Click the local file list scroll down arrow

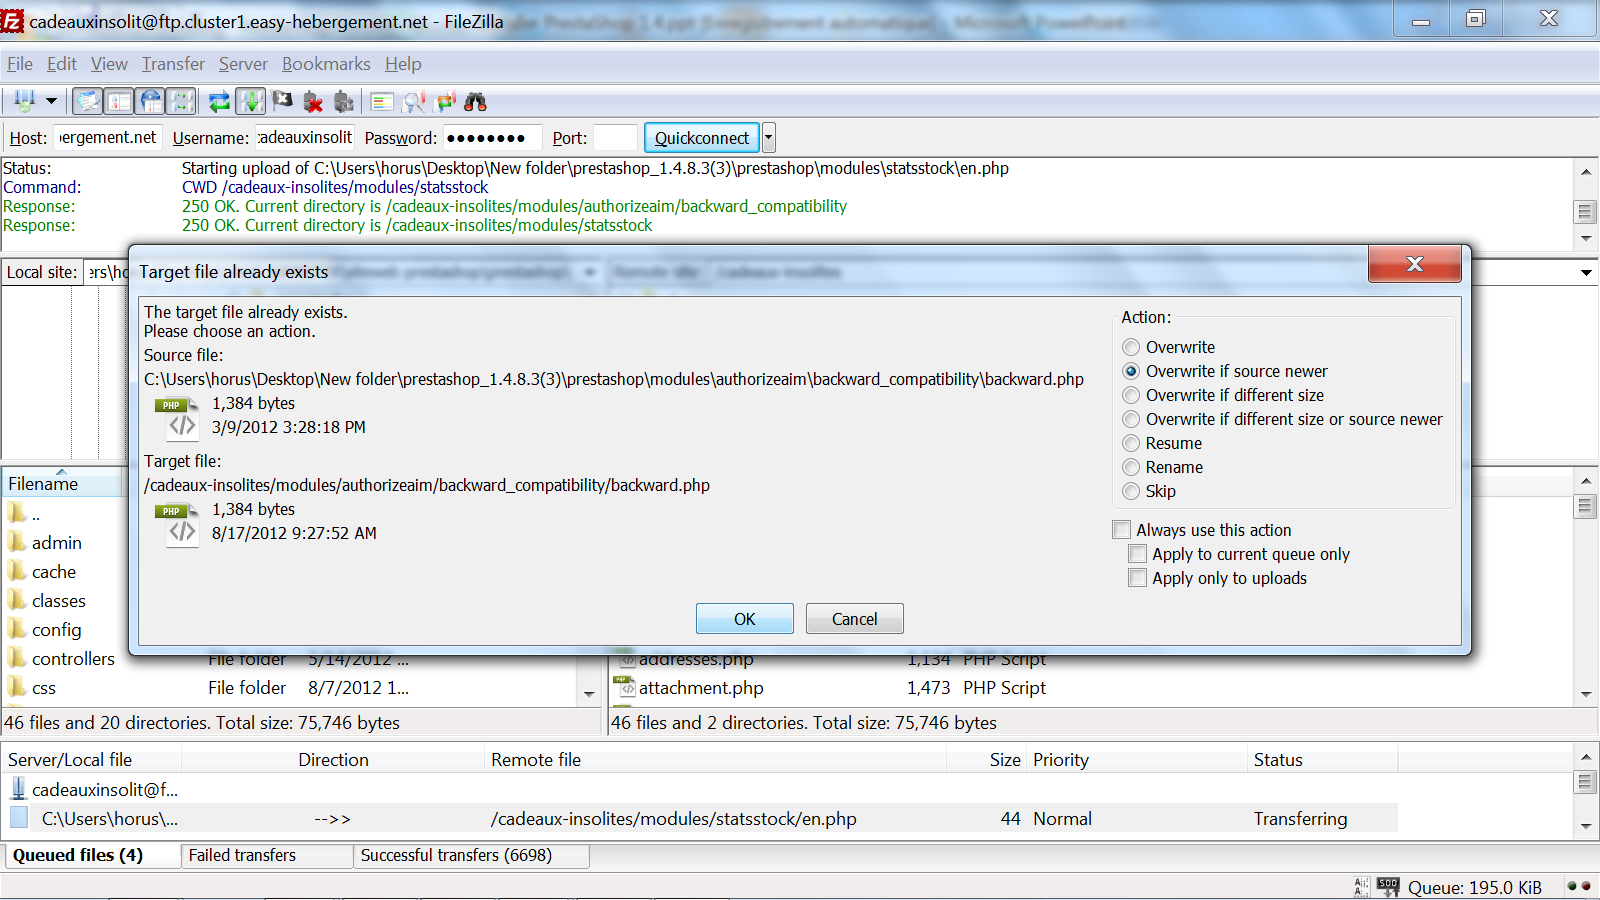[x=589, y=694]
